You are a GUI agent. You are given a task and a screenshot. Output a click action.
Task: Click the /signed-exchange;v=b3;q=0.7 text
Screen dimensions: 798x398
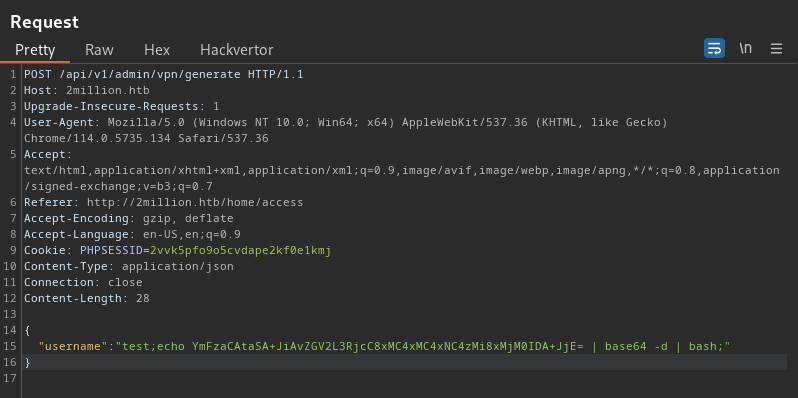pyautogui.click(x=118, y=186)
